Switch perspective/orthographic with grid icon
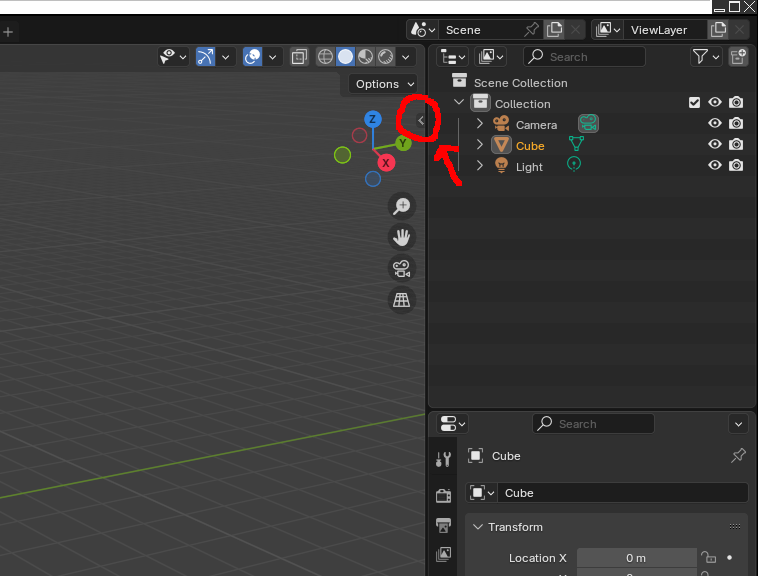Image resolution: width=758 pixels, height=576 pixels. pos(402,300)
